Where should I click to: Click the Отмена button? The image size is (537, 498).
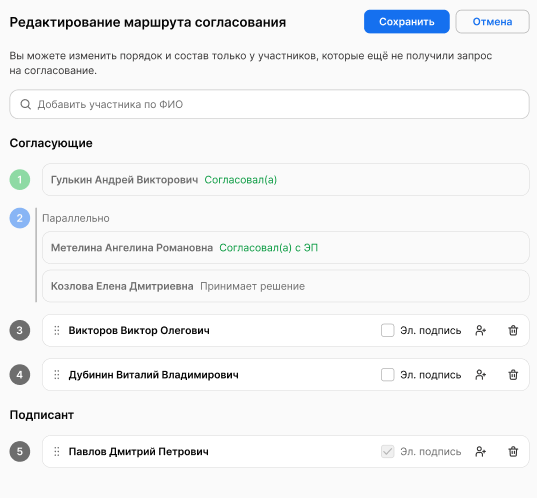(x=492, y=22)
